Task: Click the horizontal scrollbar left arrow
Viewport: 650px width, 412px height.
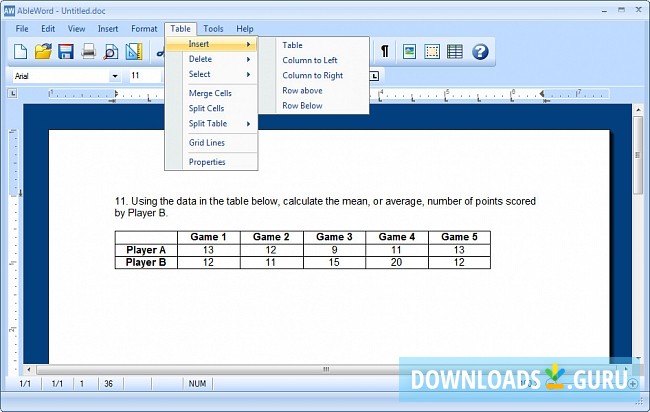Action: click(29, 369)
